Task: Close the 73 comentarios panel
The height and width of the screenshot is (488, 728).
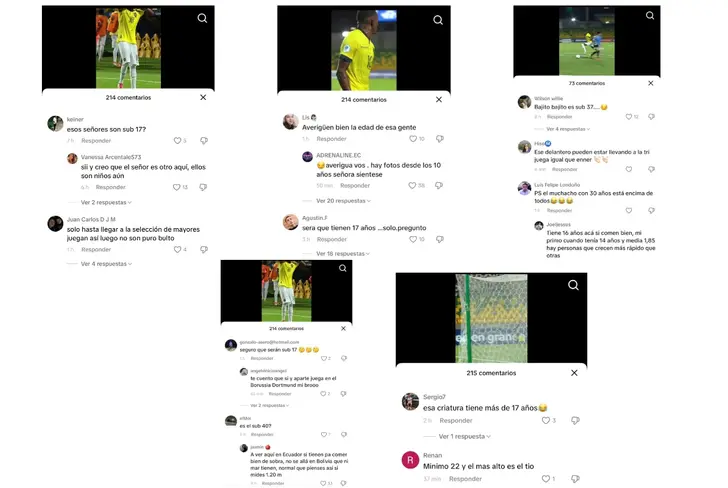Action: [650, 83]
